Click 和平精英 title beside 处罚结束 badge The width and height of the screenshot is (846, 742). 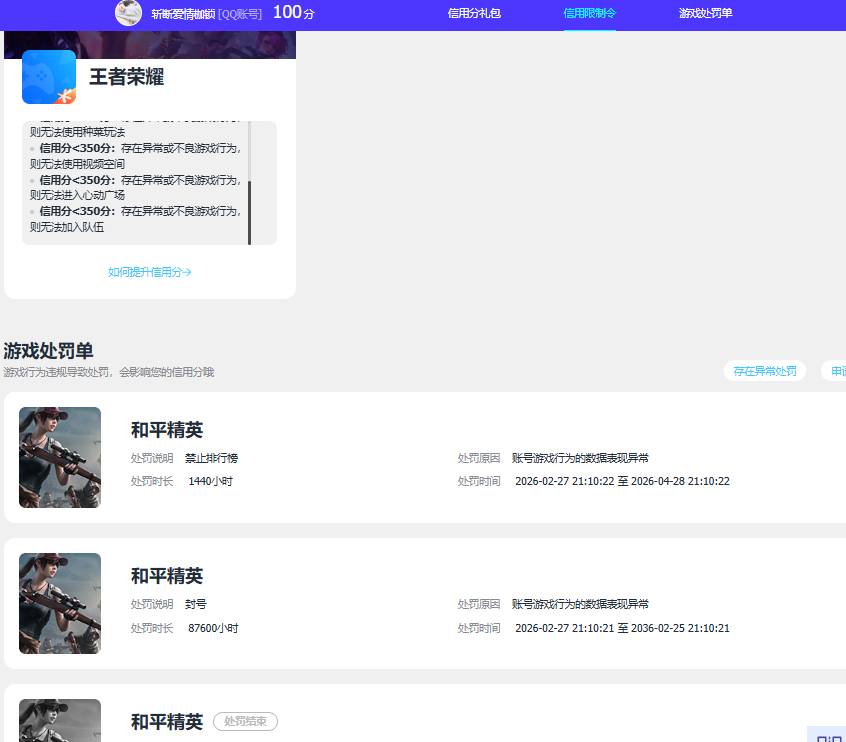click(x=167, y=722)
